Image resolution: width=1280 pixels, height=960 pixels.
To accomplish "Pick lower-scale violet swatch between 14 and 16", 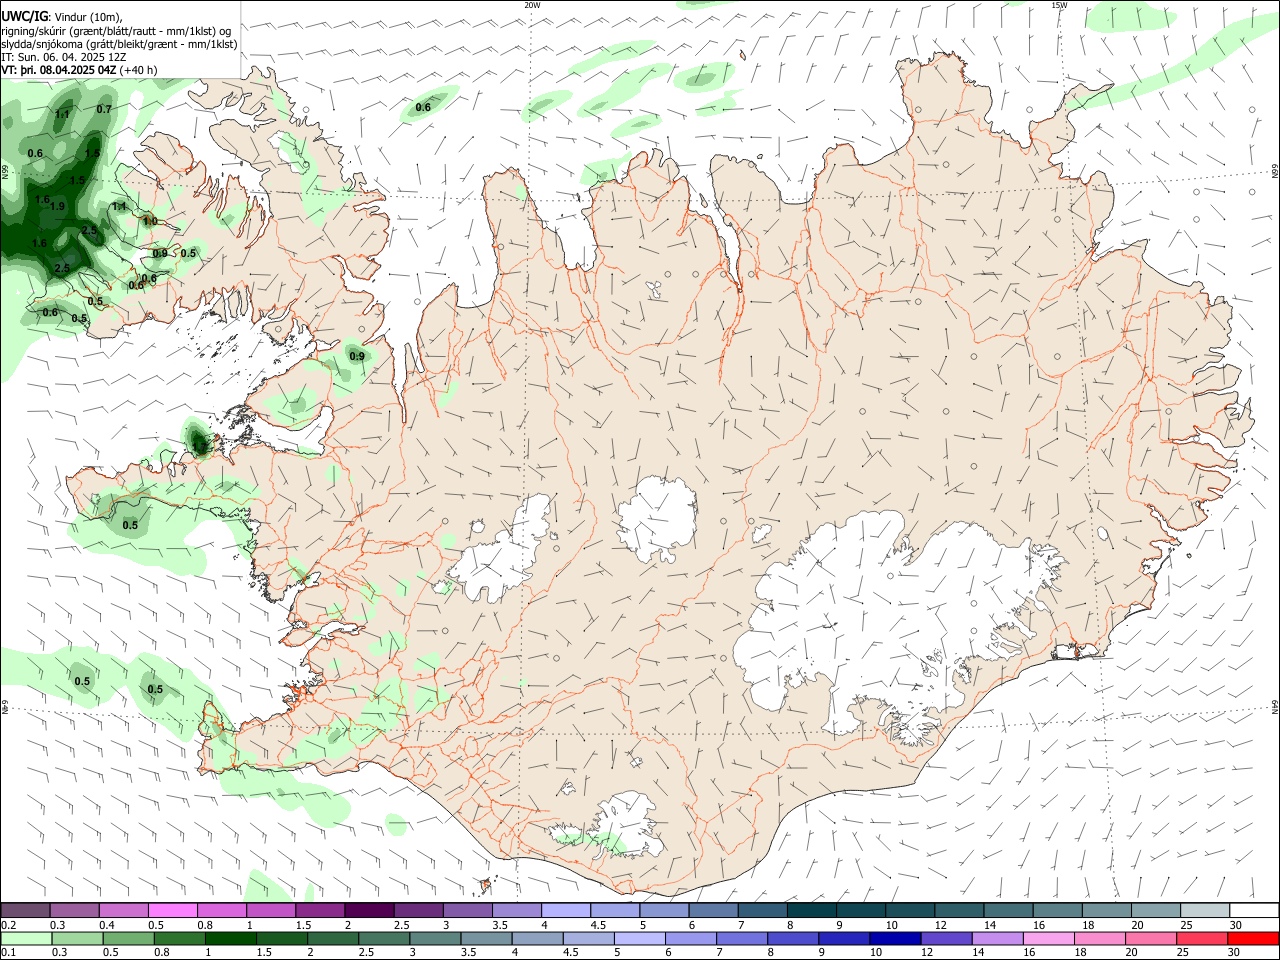I will 997,939.
